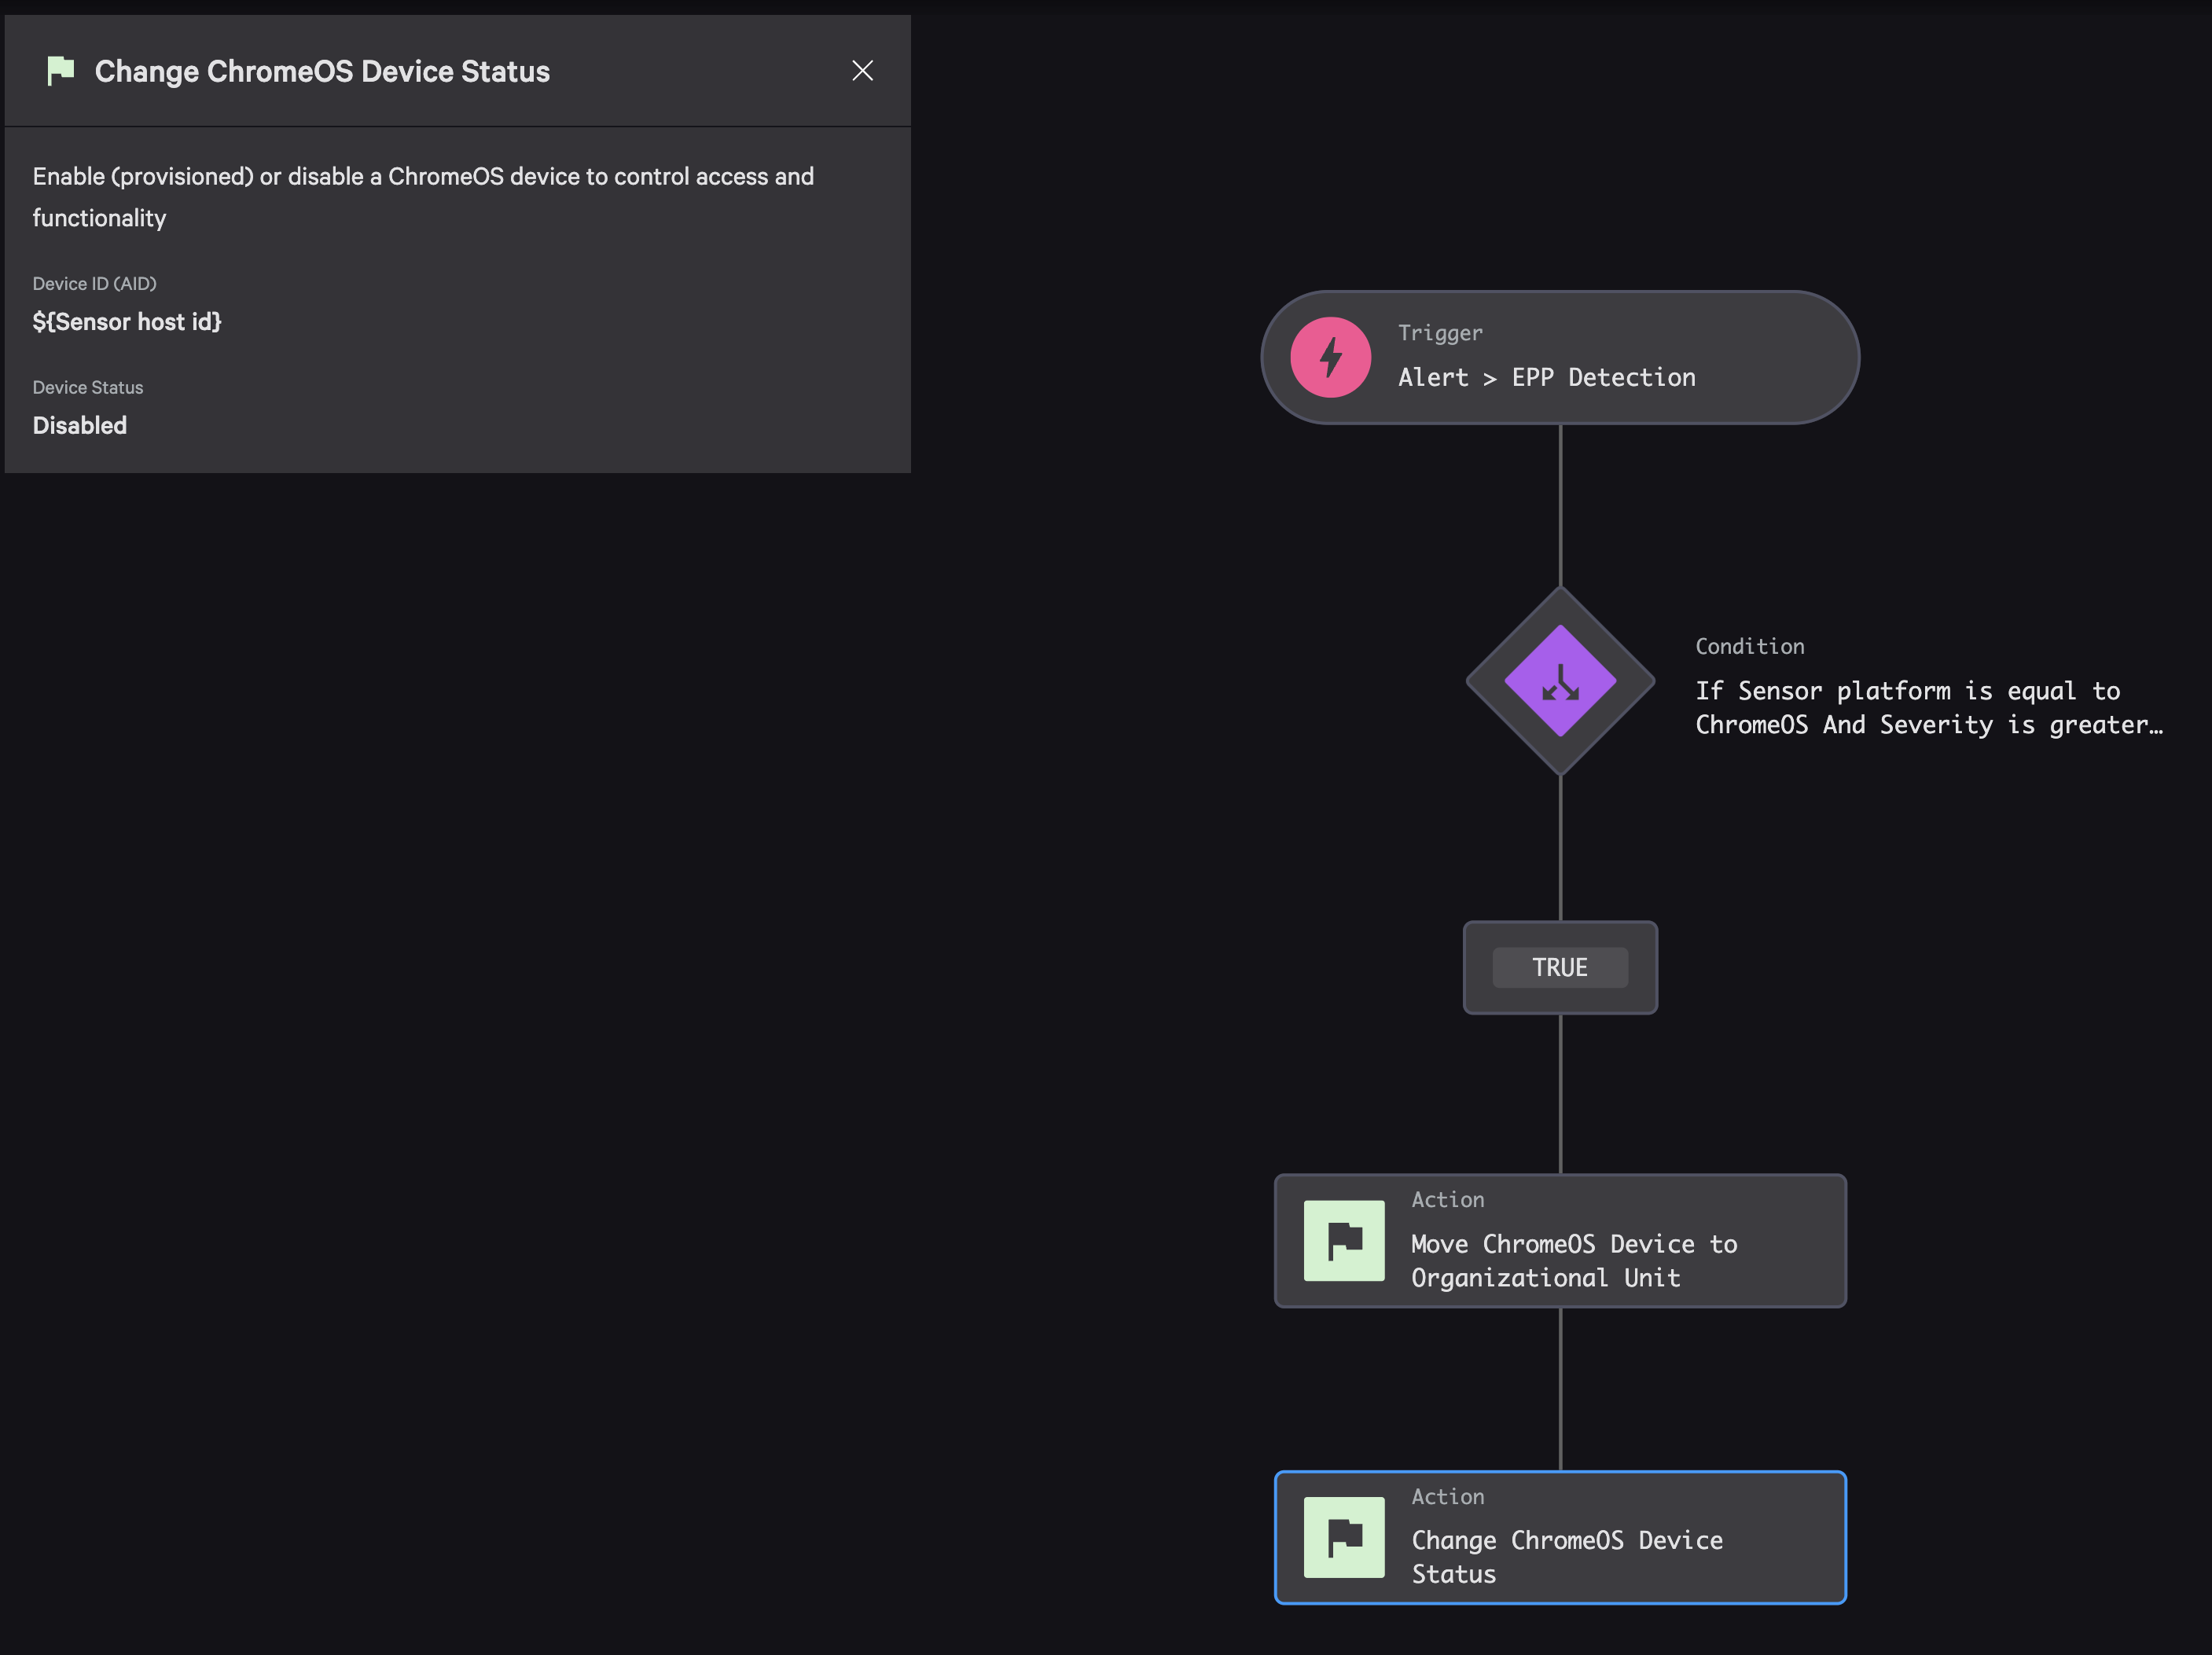Viewport: 2212px width, 1655px height.
Task: Click the '${Sensor host id}' value
Action: click(127, 322)
